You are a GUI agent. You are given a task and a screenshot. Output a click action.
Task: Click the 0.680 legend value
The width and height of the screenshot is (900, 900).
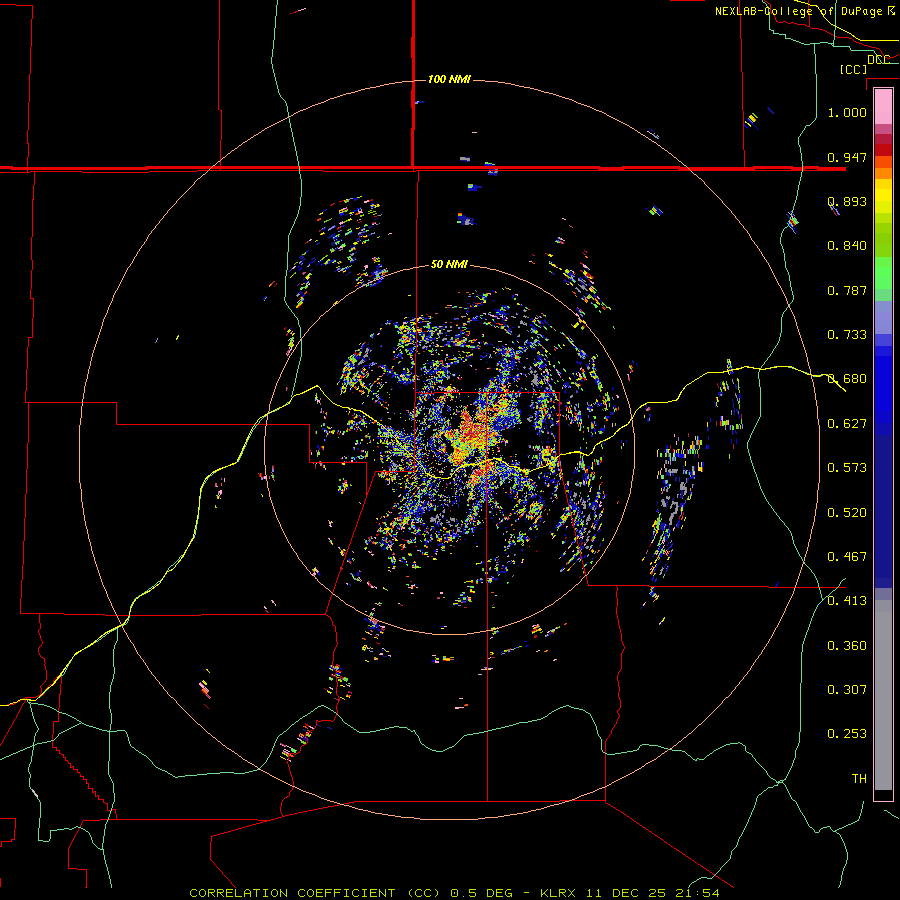coord(847,379)
